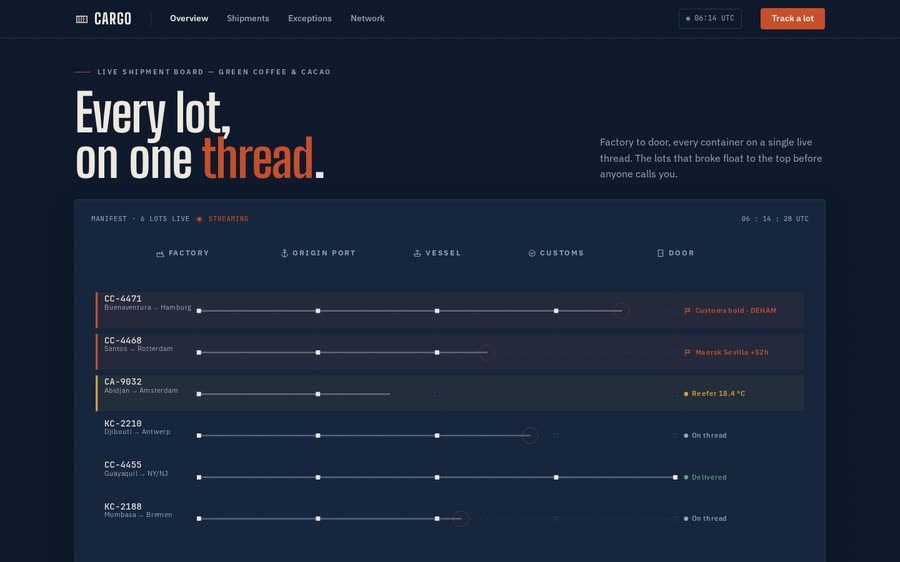Click the Guayaquil → NY/NJ route text
Viewport: 900px width, 562px height.
(136, 474)
